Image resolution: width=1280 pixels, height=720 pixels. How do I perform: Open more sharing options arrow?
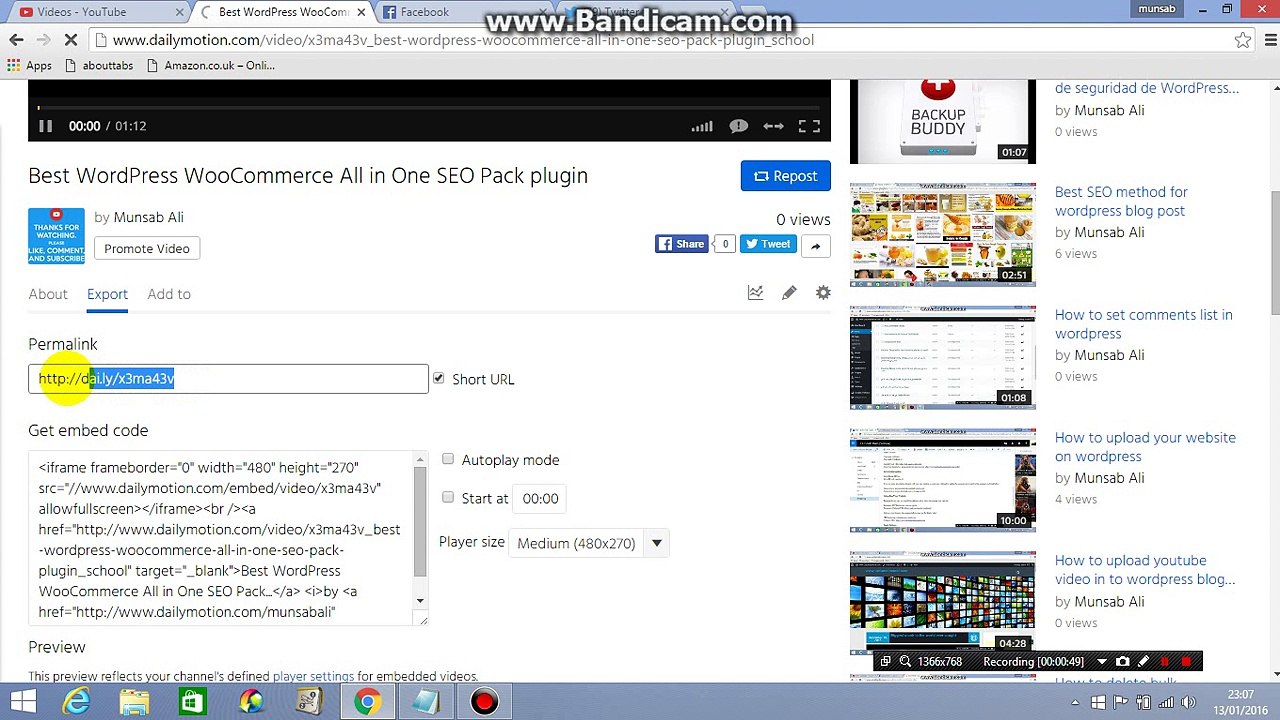coord(815,245)
